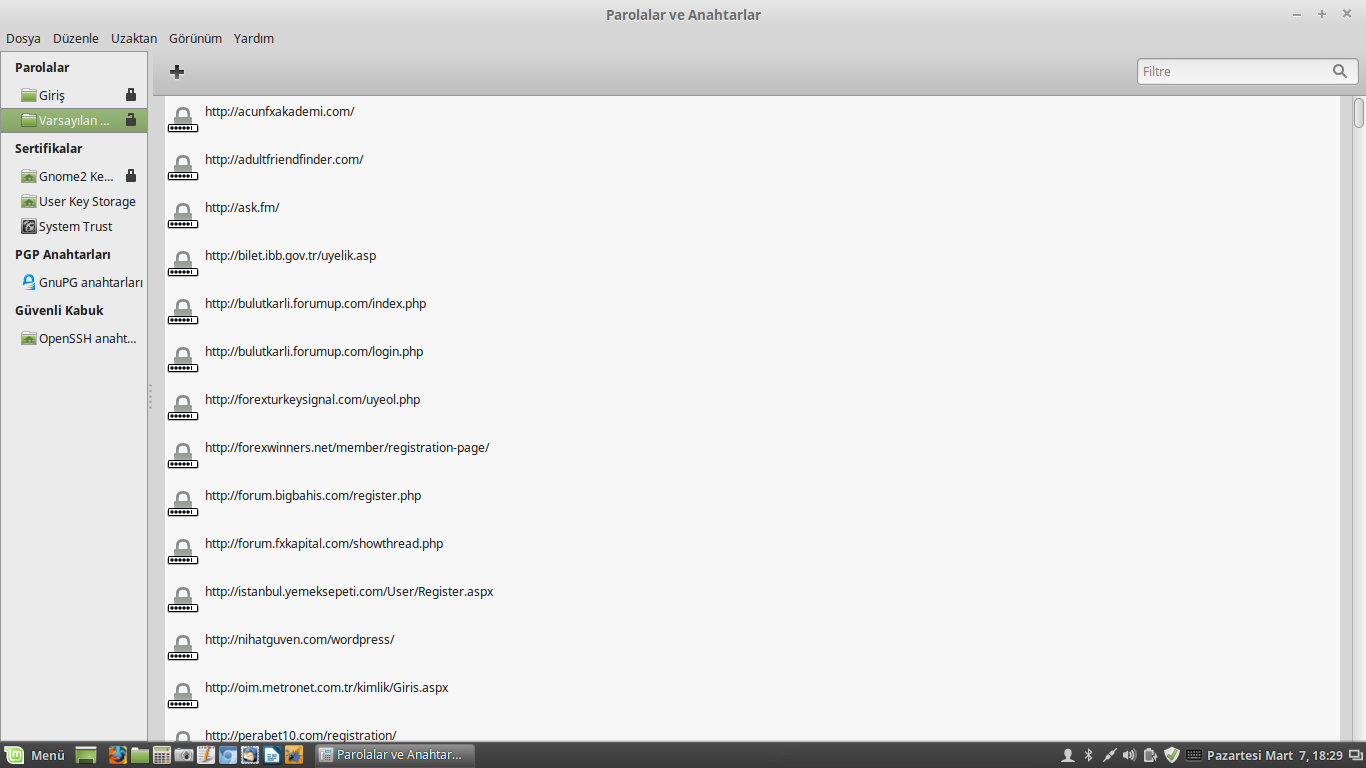Select the forum.fxkapital.com/showthread.php entry
The width and height of the screenshot is (1366, 768).
coord(752,552)
